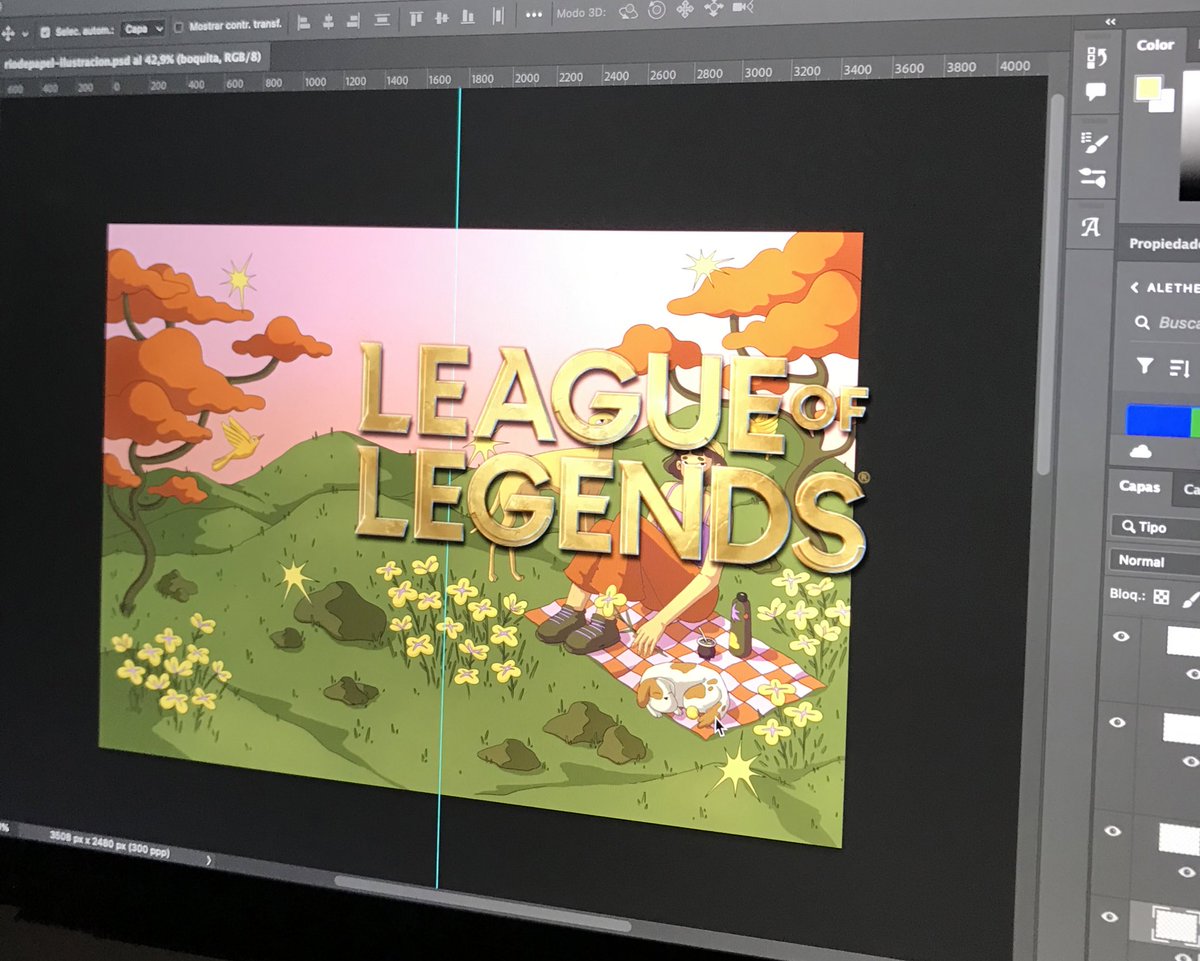The width and height of the screenshot is (1200, 961).
Task: Click foreground yellow color swatch
Action: click(x=1149, y=89)
